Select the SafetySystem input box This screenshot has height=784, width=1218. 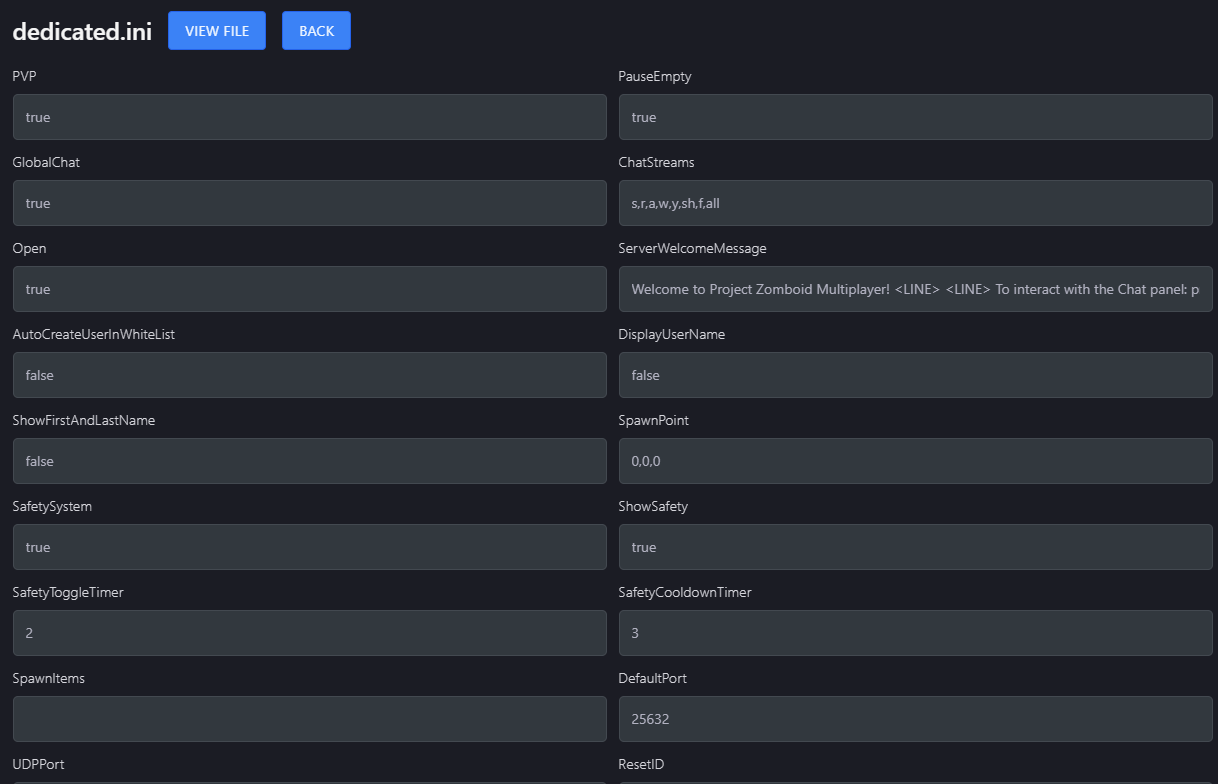[308, 547]
